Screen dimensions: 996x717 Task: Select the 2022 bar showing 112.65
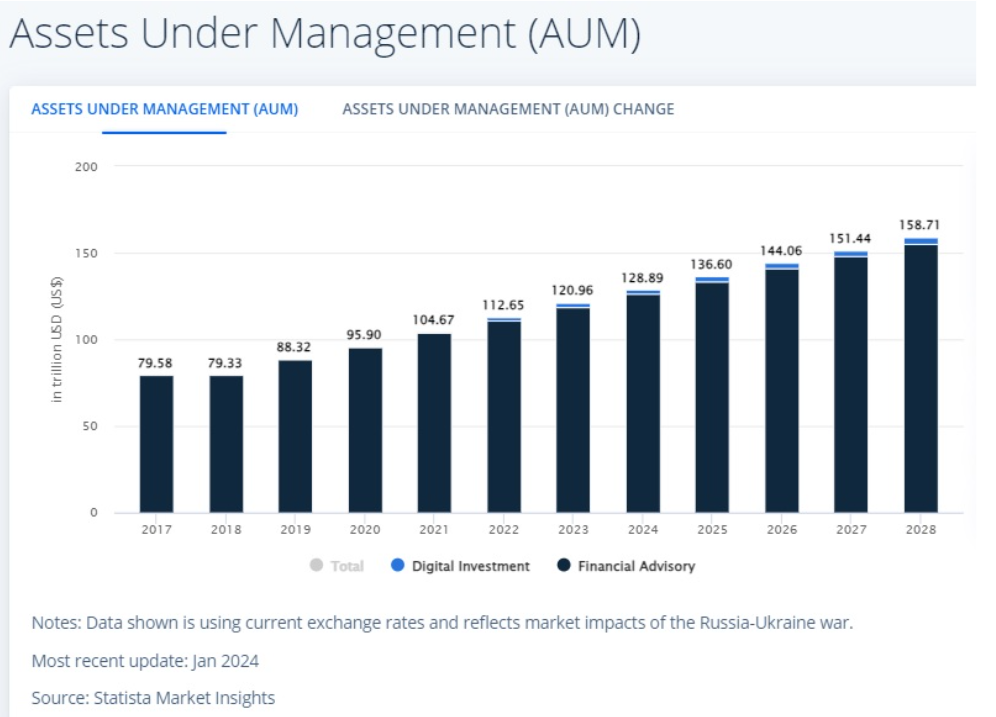[504, 416]
